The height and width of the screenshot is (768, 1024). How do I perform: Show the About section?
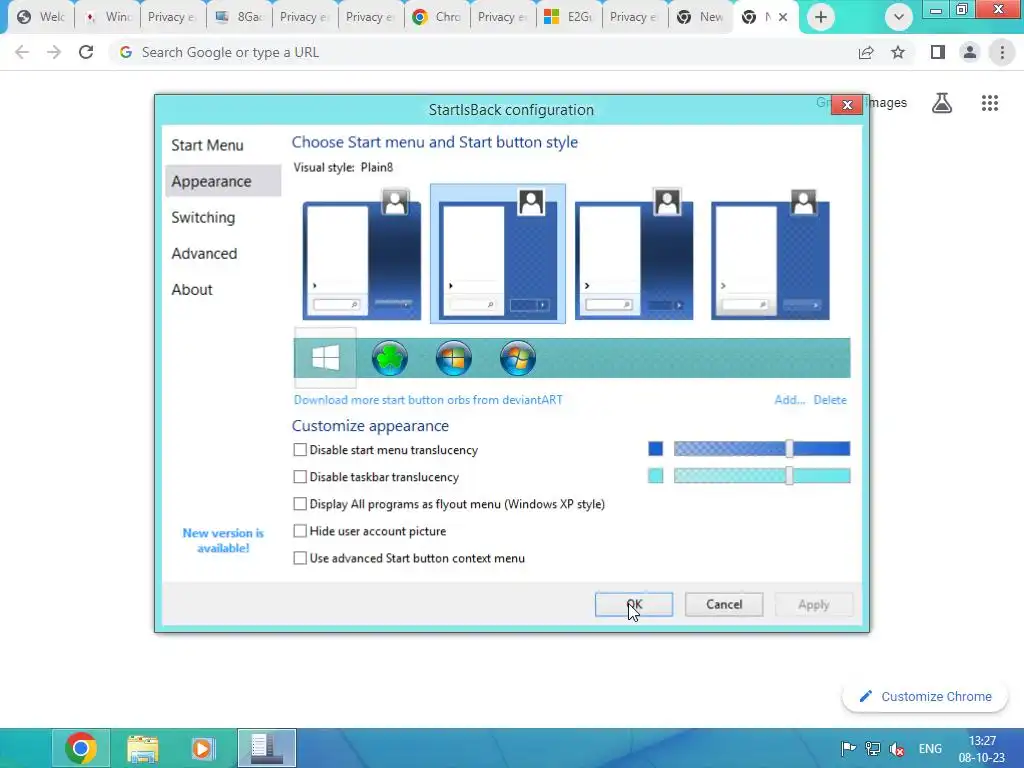[x=223, y=289]
